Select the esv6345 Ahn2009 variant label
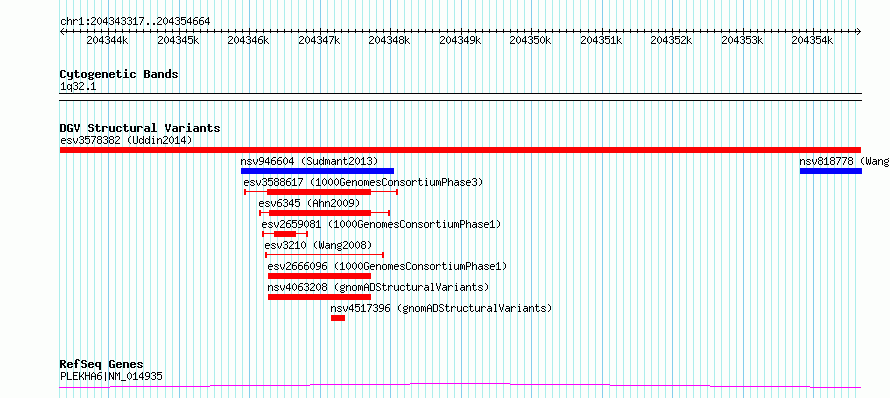The height and width of the screenshot is (398, 890). 309,203
